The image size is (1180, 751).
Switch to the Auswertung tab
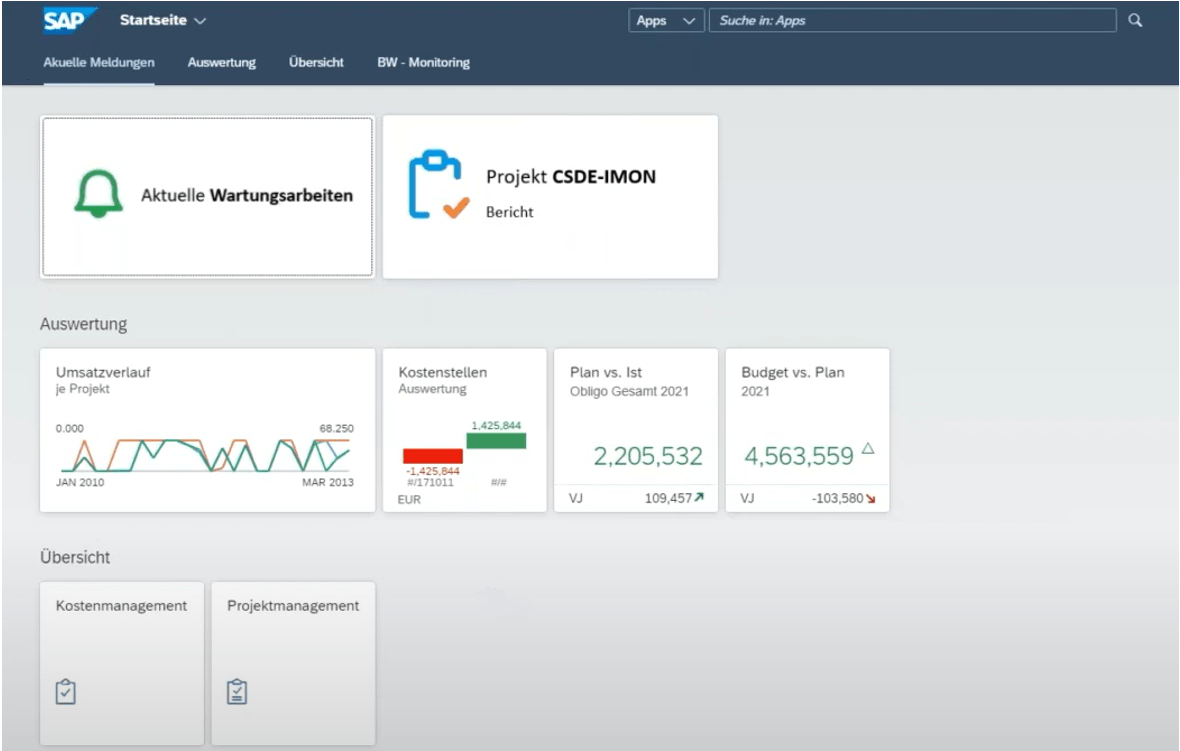221,62
